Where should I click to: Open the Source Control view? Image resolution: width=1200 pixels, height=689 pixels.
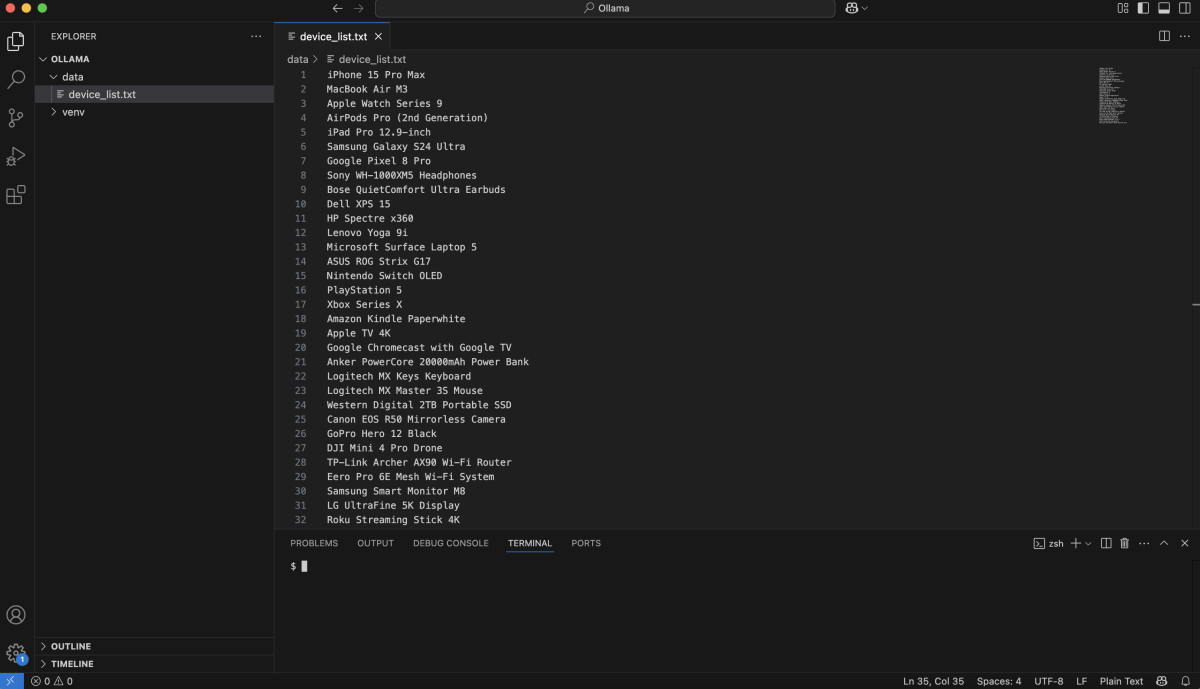click(x=16, y=118)
